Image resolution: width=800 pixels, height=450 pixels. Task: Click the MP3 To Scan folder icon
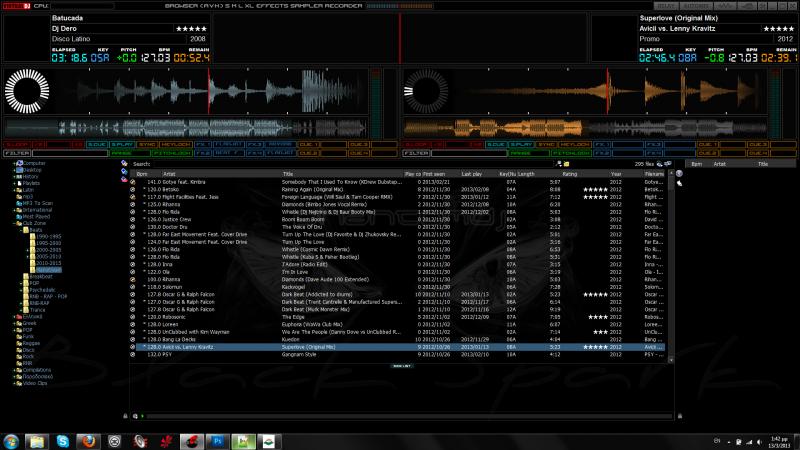pos(19,203)
